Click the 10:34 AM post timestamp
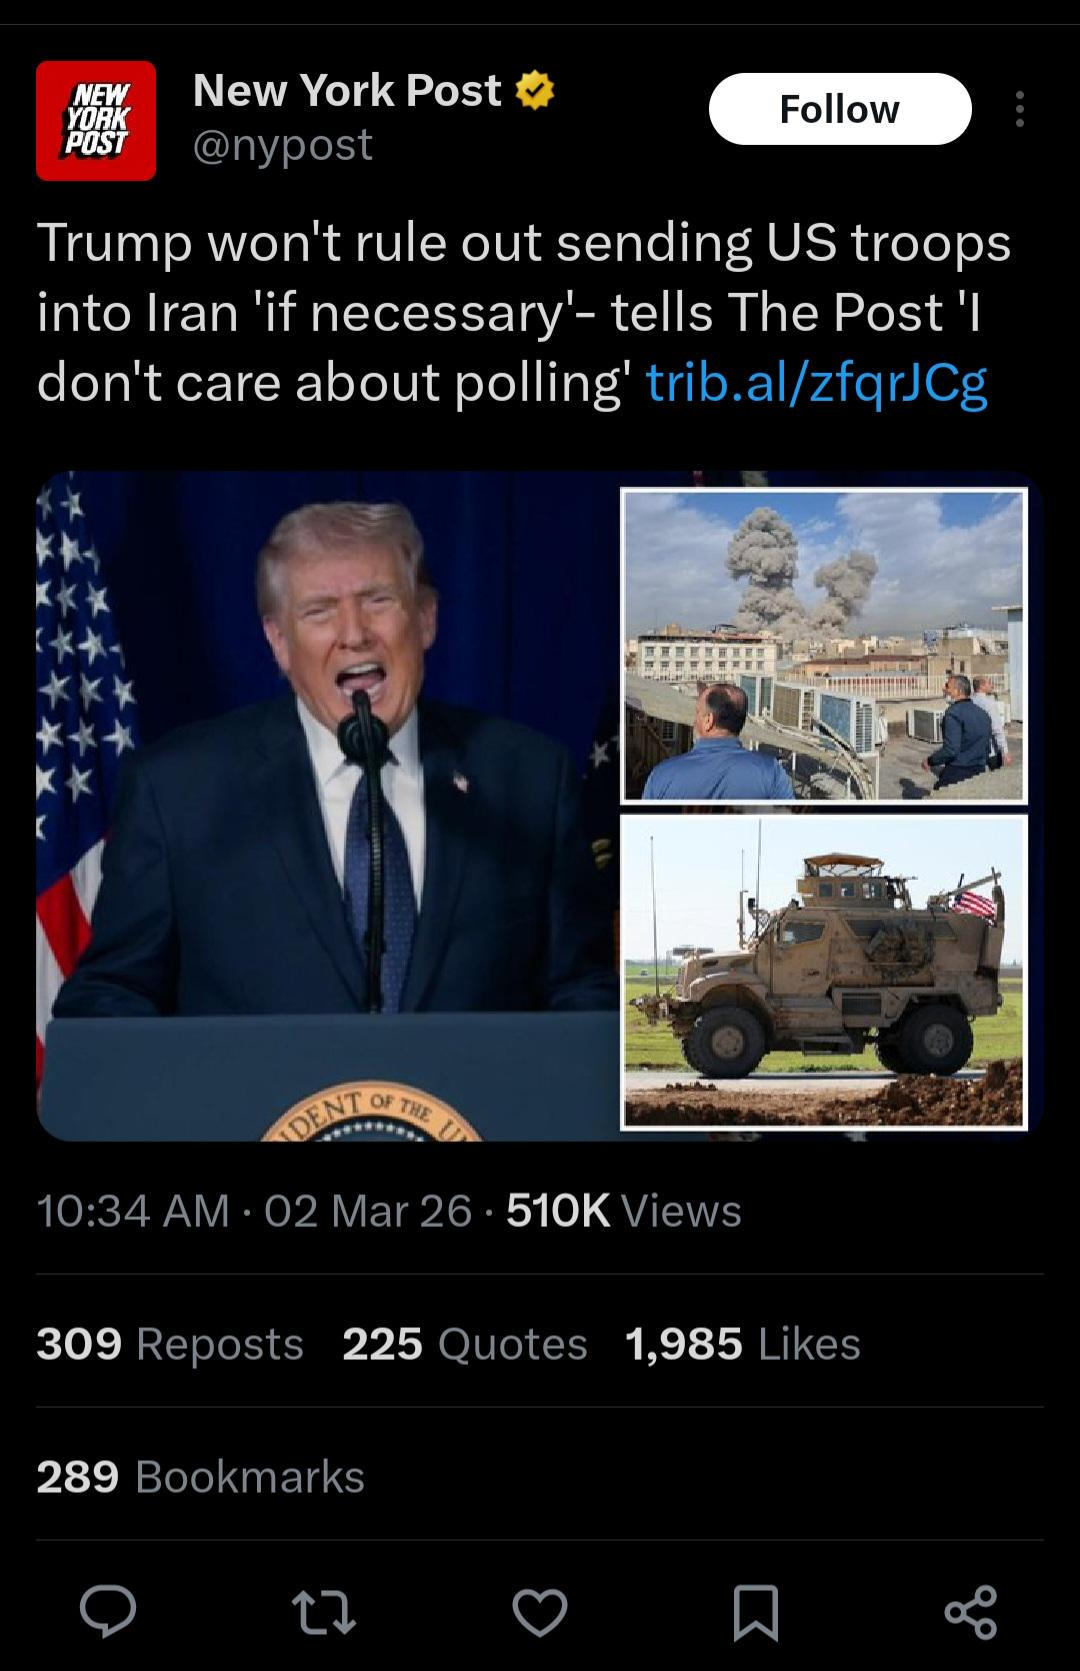This screenshot has height=1671, width=1080. click(133, 1211)
